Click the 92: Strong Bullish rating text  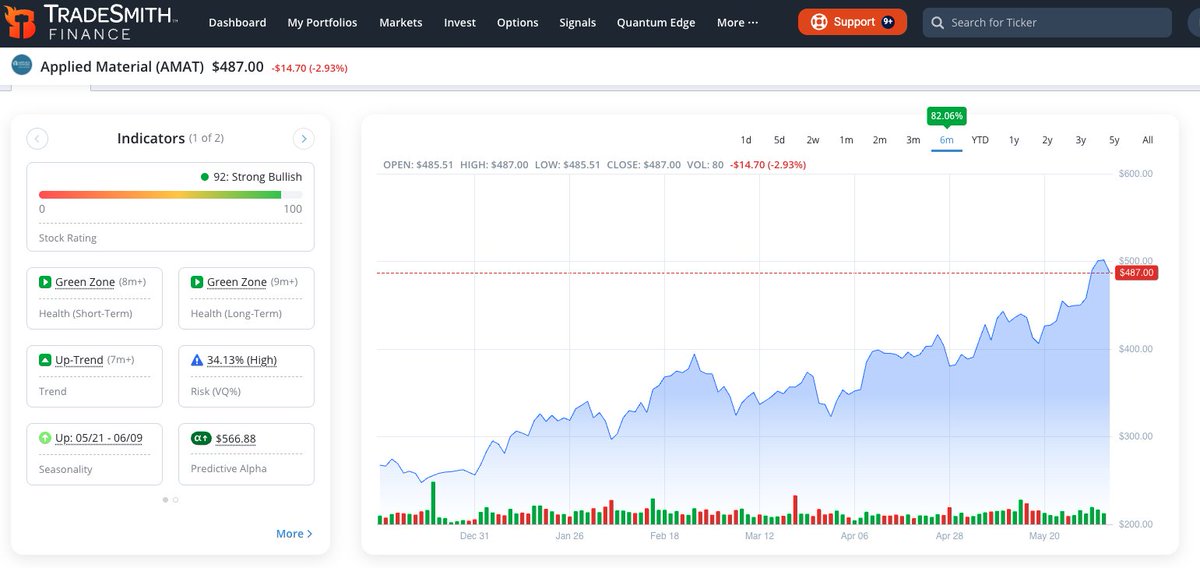click(x=257, y=177)
